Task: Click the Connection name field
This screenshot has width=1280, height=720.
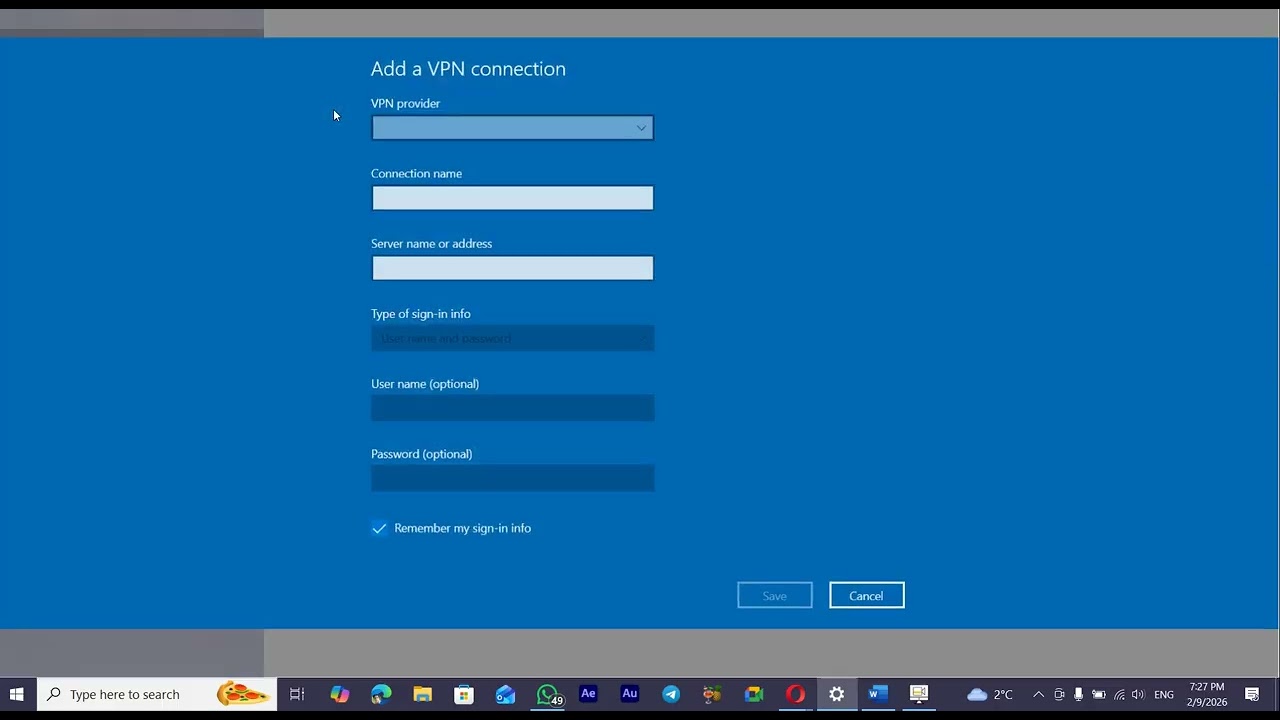Action: click(512, 198)
